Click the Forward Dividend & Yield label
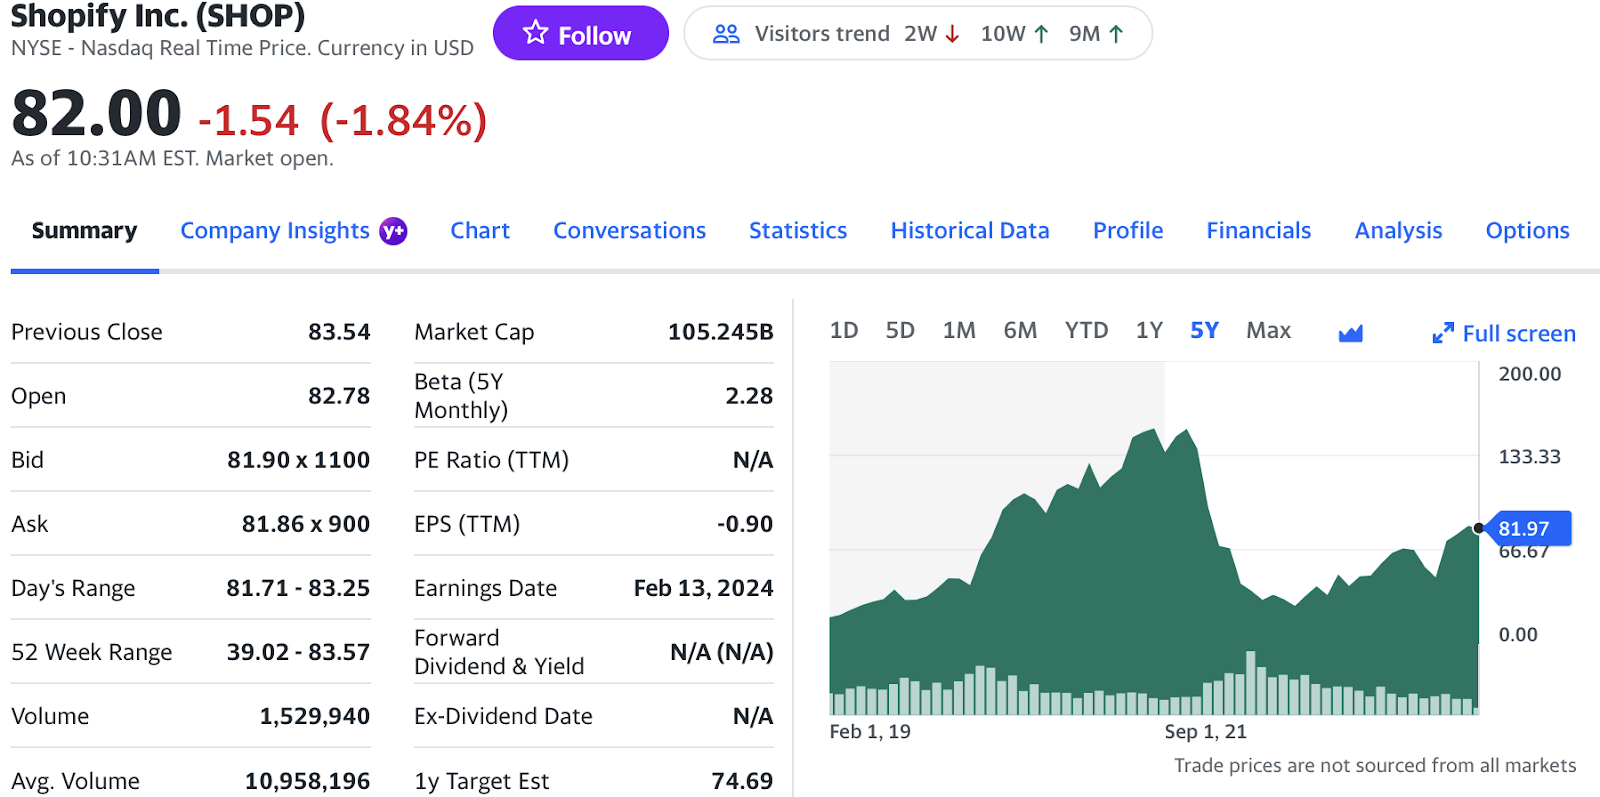 point(499,652)
